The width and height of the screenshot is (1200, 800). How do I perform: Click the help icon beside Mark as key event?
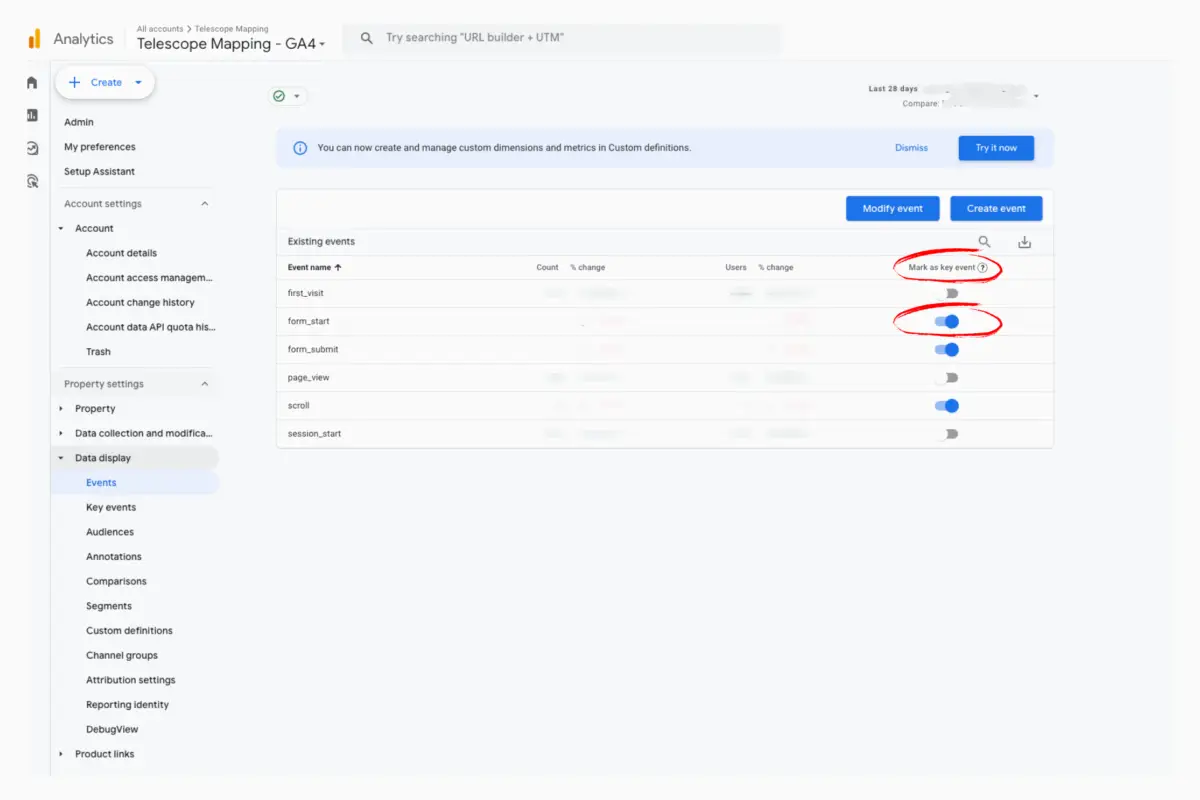[x=983, y=268]
